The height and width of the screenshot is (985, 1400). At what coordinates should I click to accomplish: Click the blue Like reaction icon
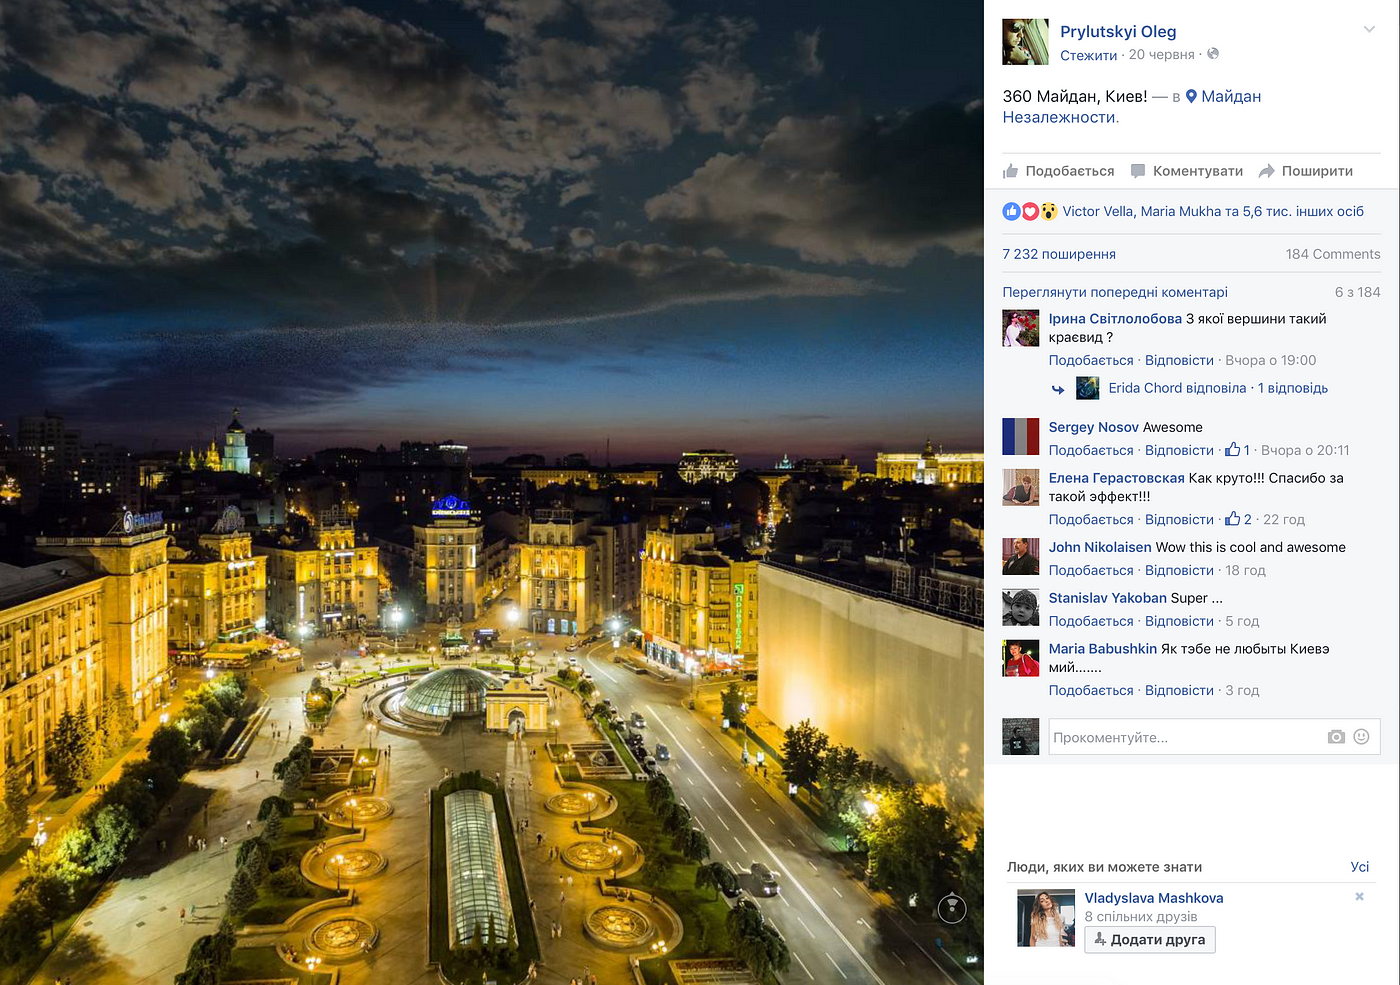tap(1012, 211)
